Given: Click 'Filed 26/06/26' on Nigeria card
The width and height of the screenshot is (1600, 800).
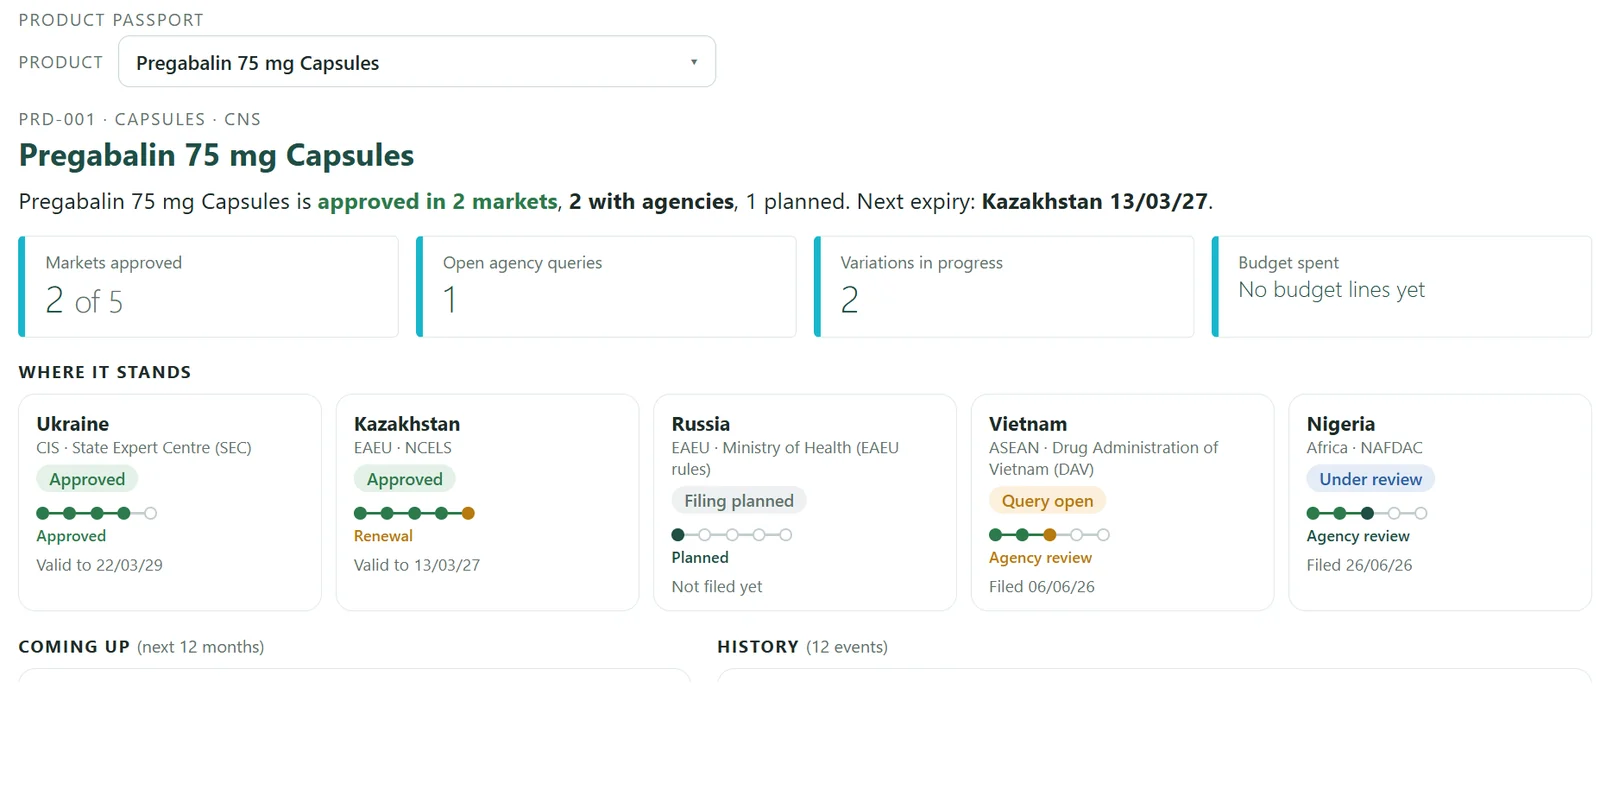Looking at the screenshot, I should click(1359, 565).
